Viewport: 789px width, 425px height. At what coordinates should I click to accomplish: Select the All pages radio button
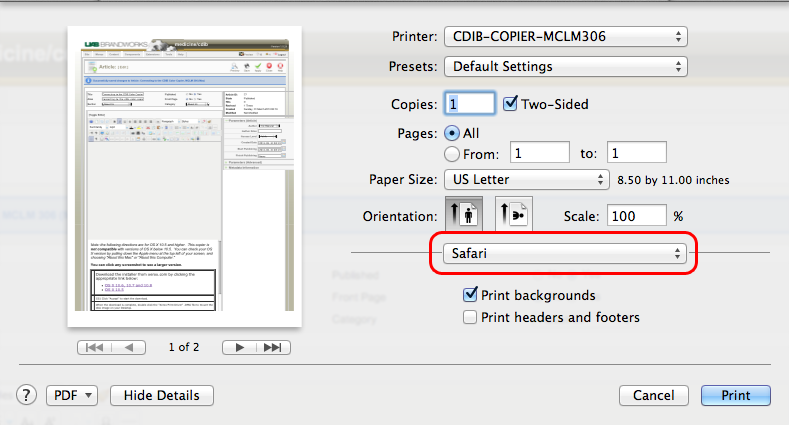tap(451, 132)
